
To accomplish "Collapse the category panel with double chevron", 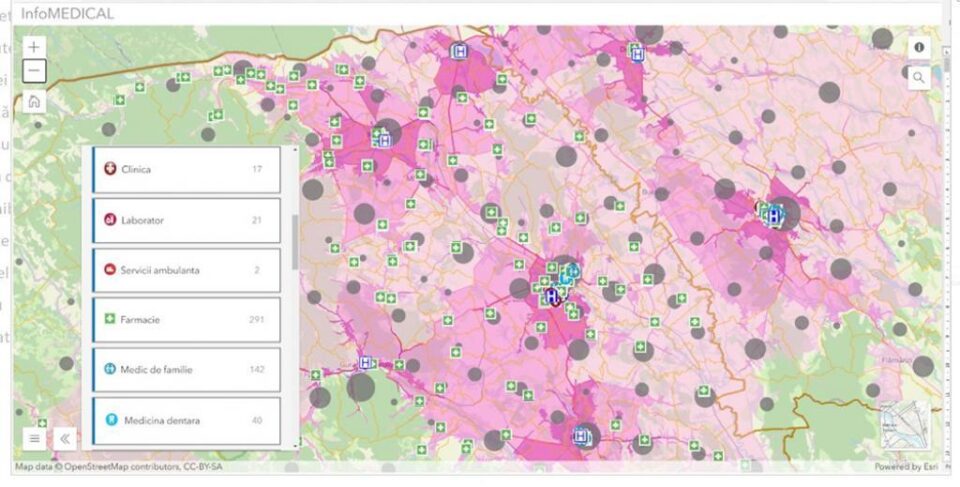I will pos(65,438).
